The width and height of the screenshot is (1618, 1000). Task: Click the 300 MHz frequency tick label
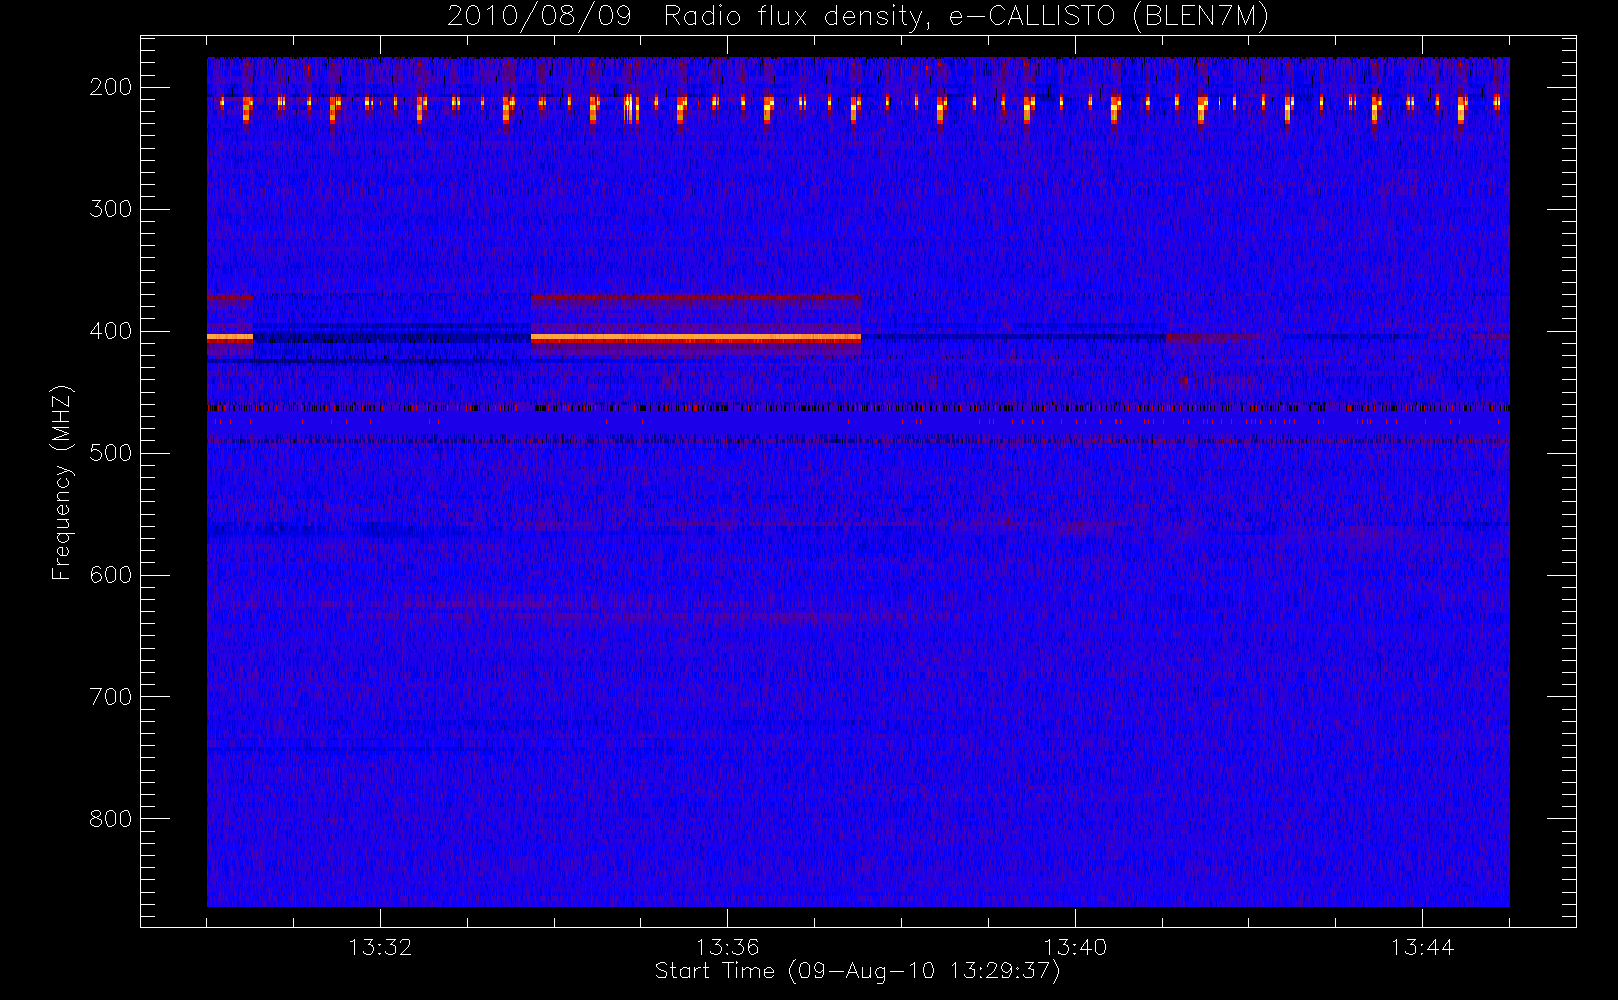111,209
